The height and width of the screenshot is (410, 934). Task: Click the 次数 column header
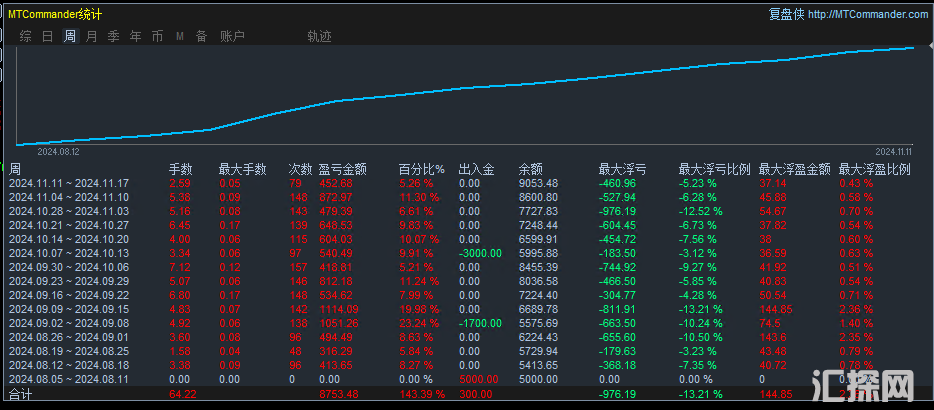tap(301, 169)
